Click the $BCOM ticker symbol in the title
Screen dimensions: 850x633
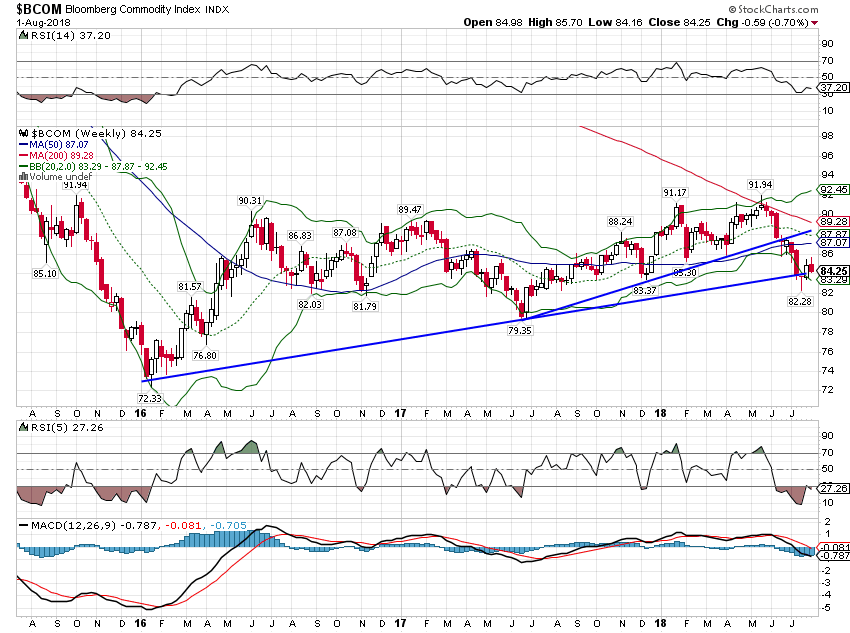(x=39, y=9)
